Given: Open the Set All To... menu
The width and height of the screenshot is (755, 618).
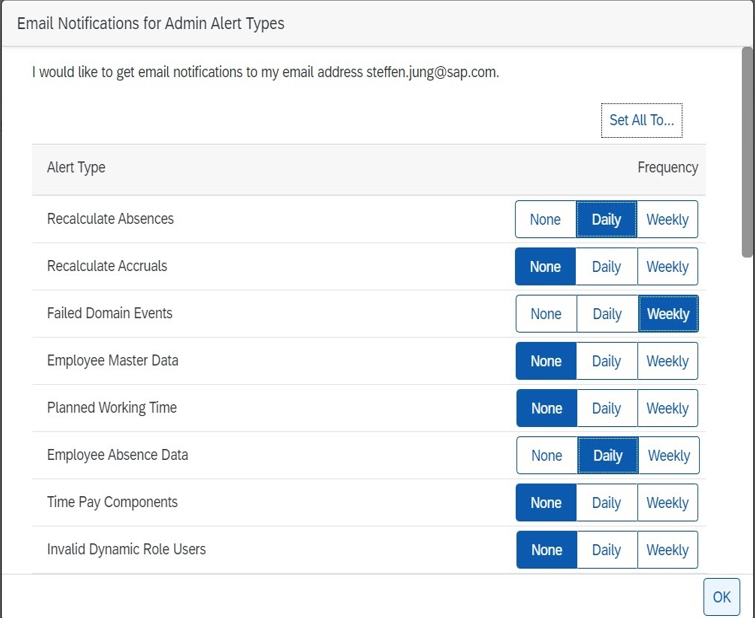Looking at the screenshot, I should click(x=641, y=120).
